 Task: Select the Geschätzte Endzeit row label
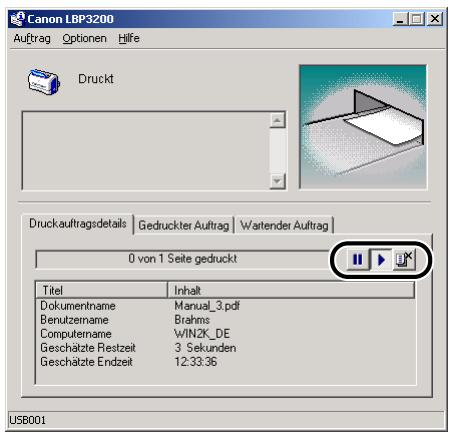[x=86, y=362]
